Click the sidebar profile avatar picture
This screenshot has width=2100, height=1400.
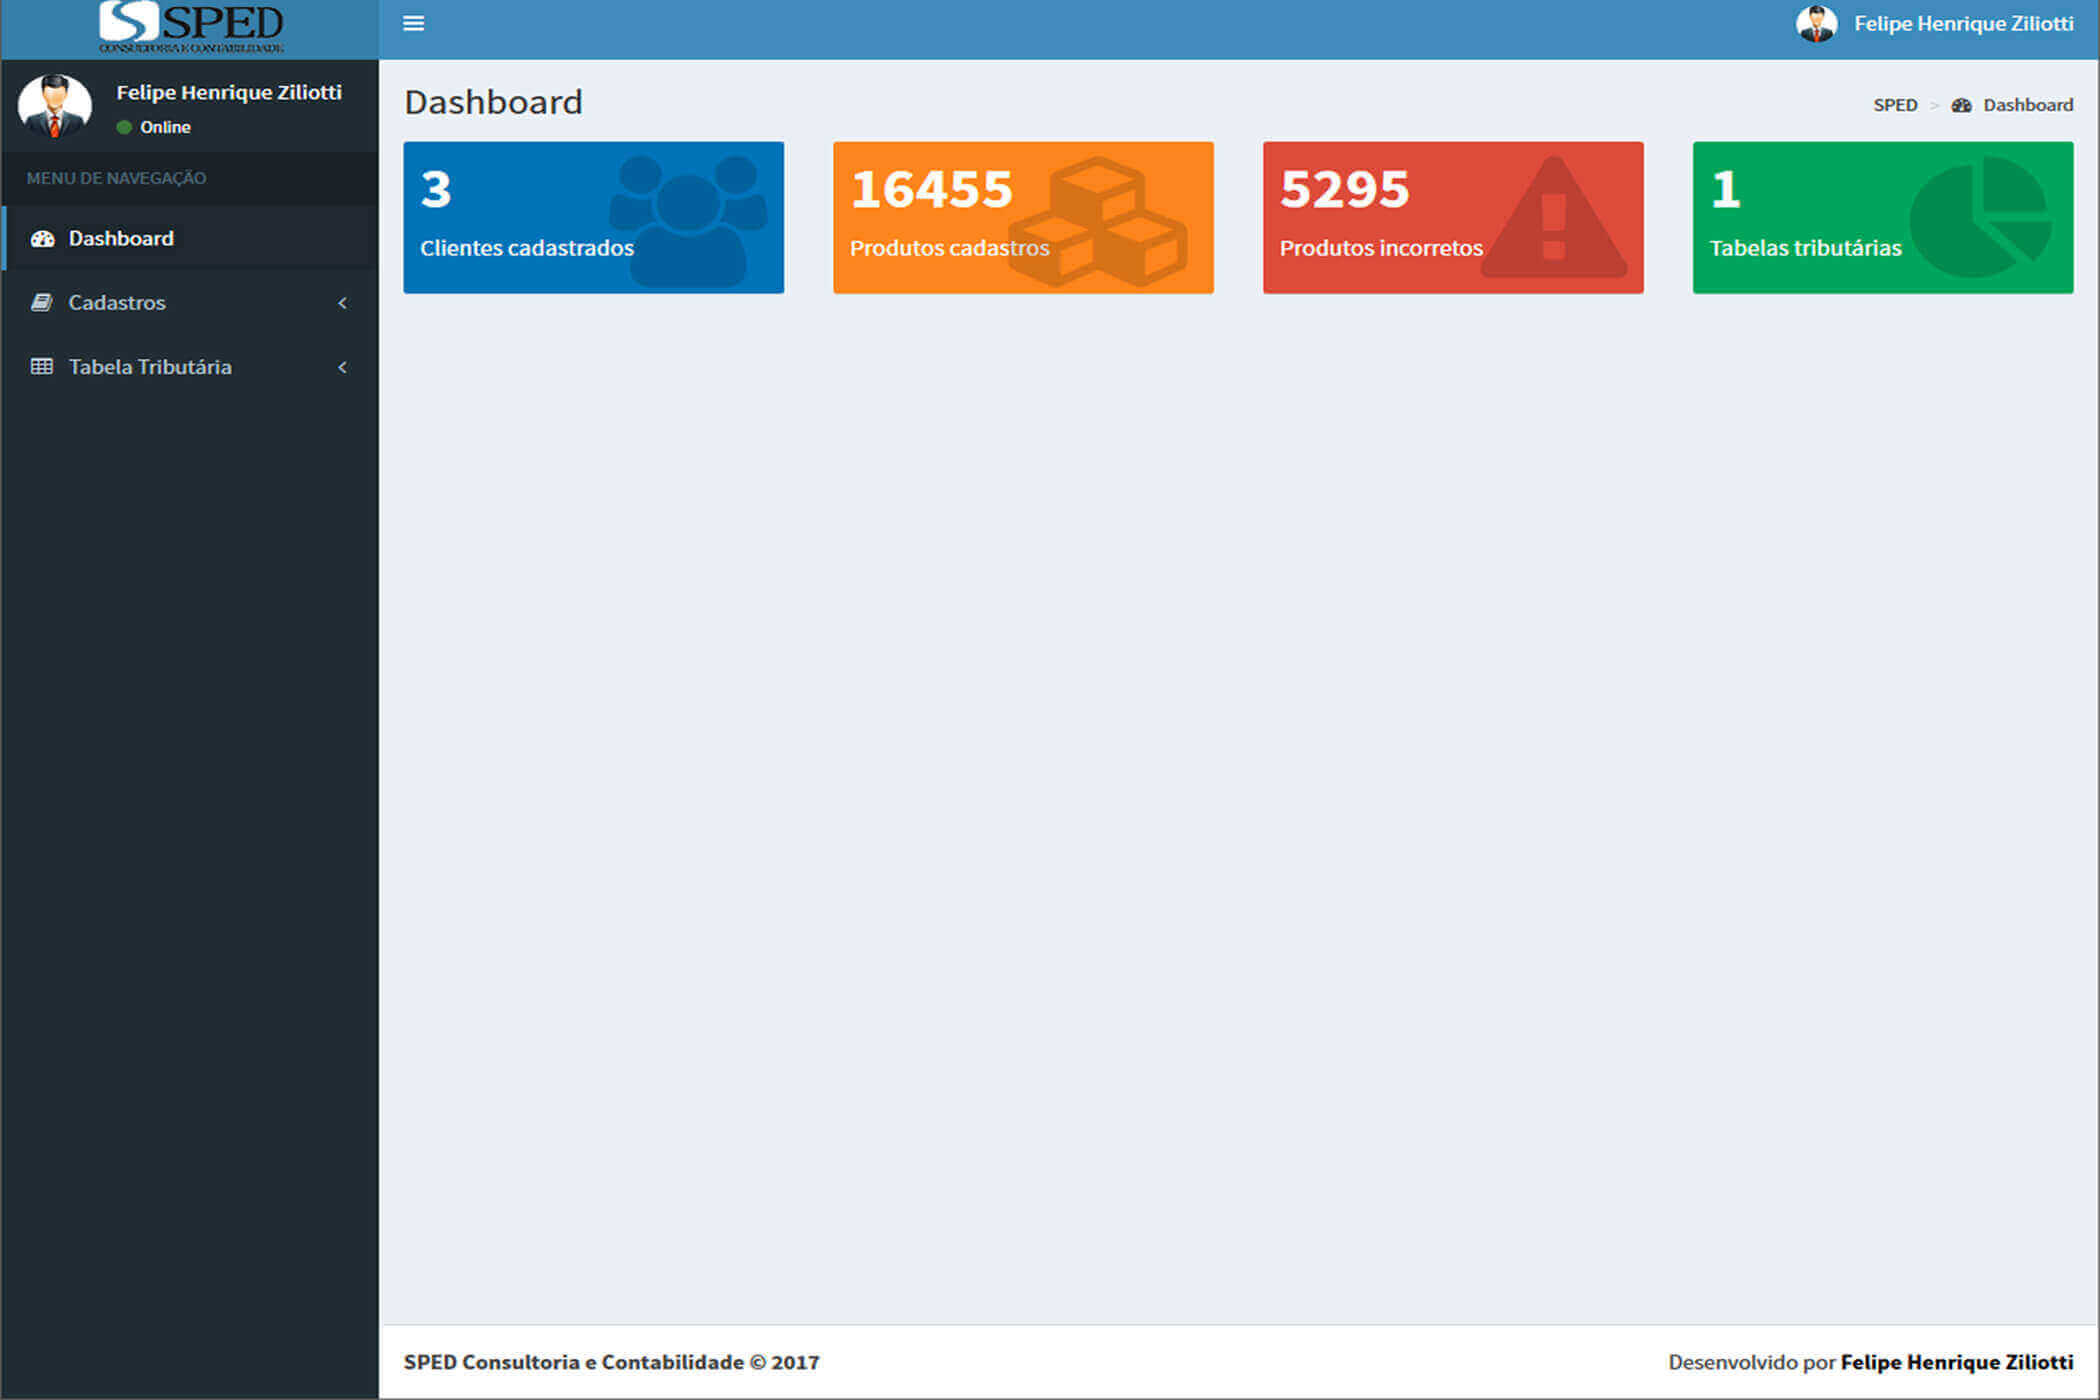pos(55,105)
